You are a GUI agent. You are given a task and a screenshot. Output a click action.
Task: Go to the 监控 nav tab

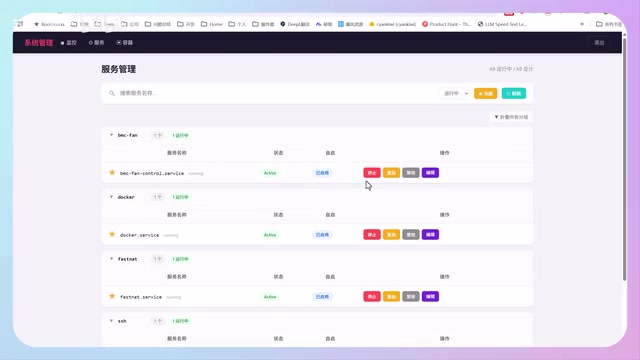tap(69, 42)
